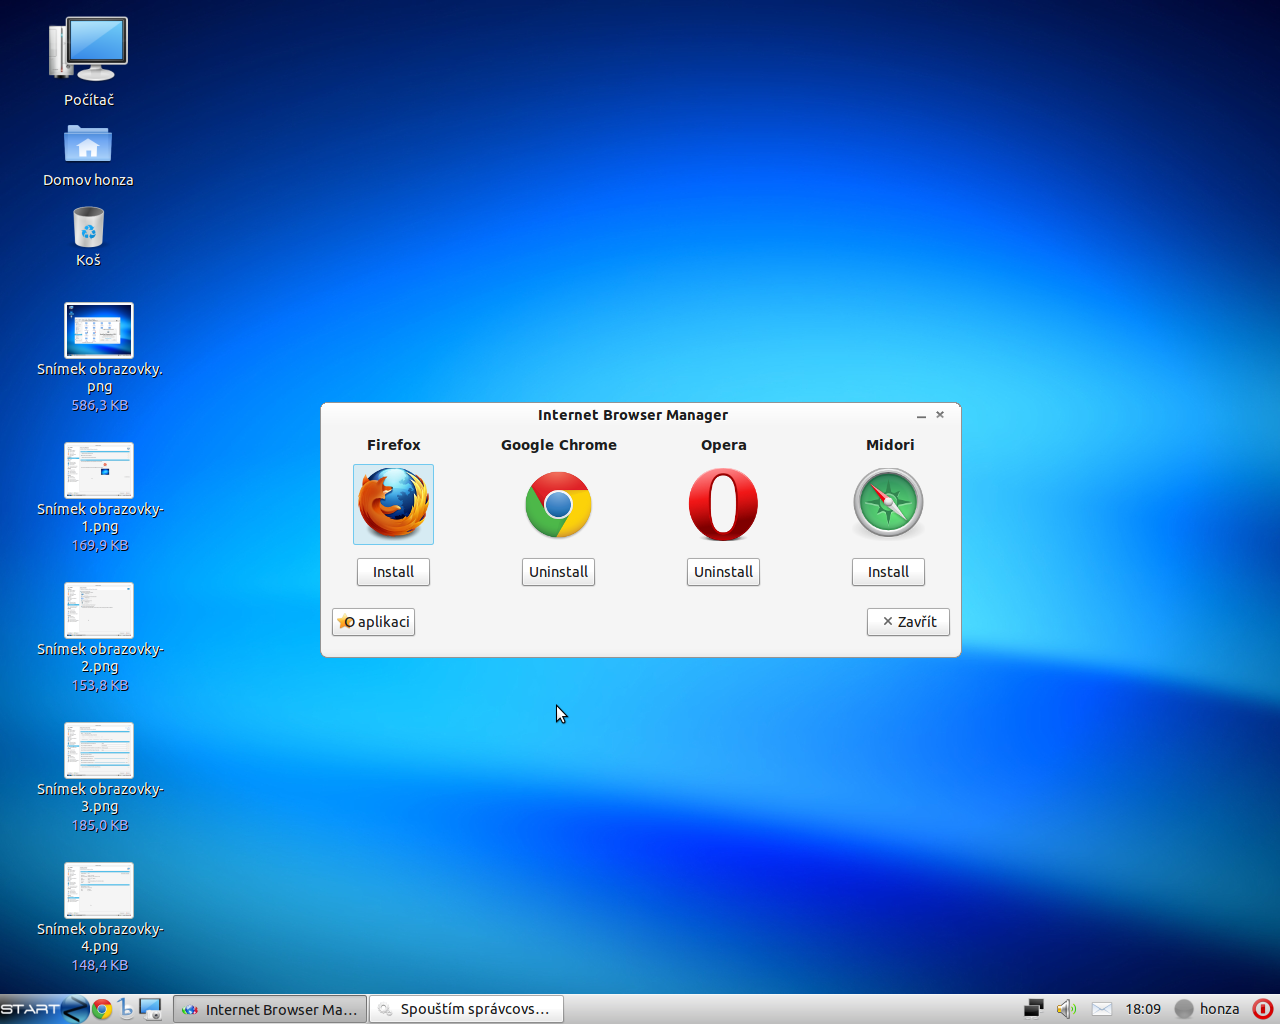Open the START menu
Image resolution: width=1280 pixels, height=1024 pixels.
(44, 1009)
